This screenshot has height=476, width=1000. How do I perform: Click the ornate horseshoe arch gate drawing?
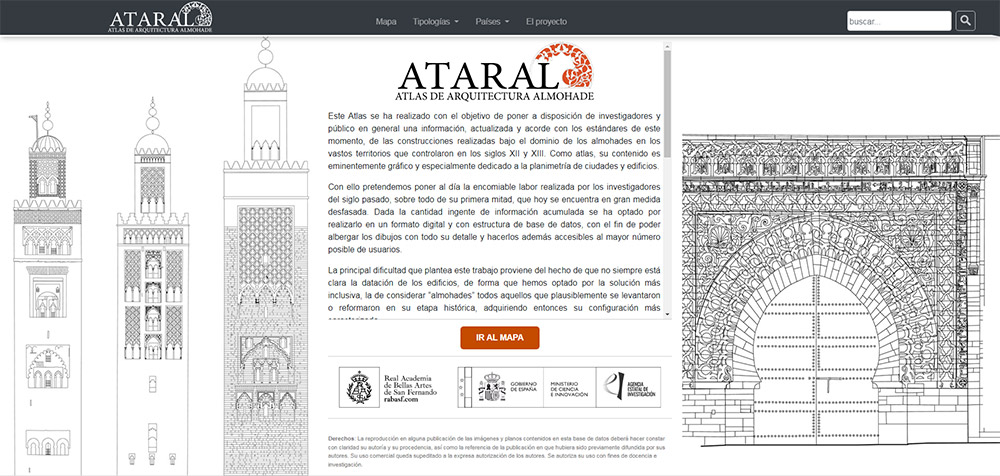coord(841,288)
